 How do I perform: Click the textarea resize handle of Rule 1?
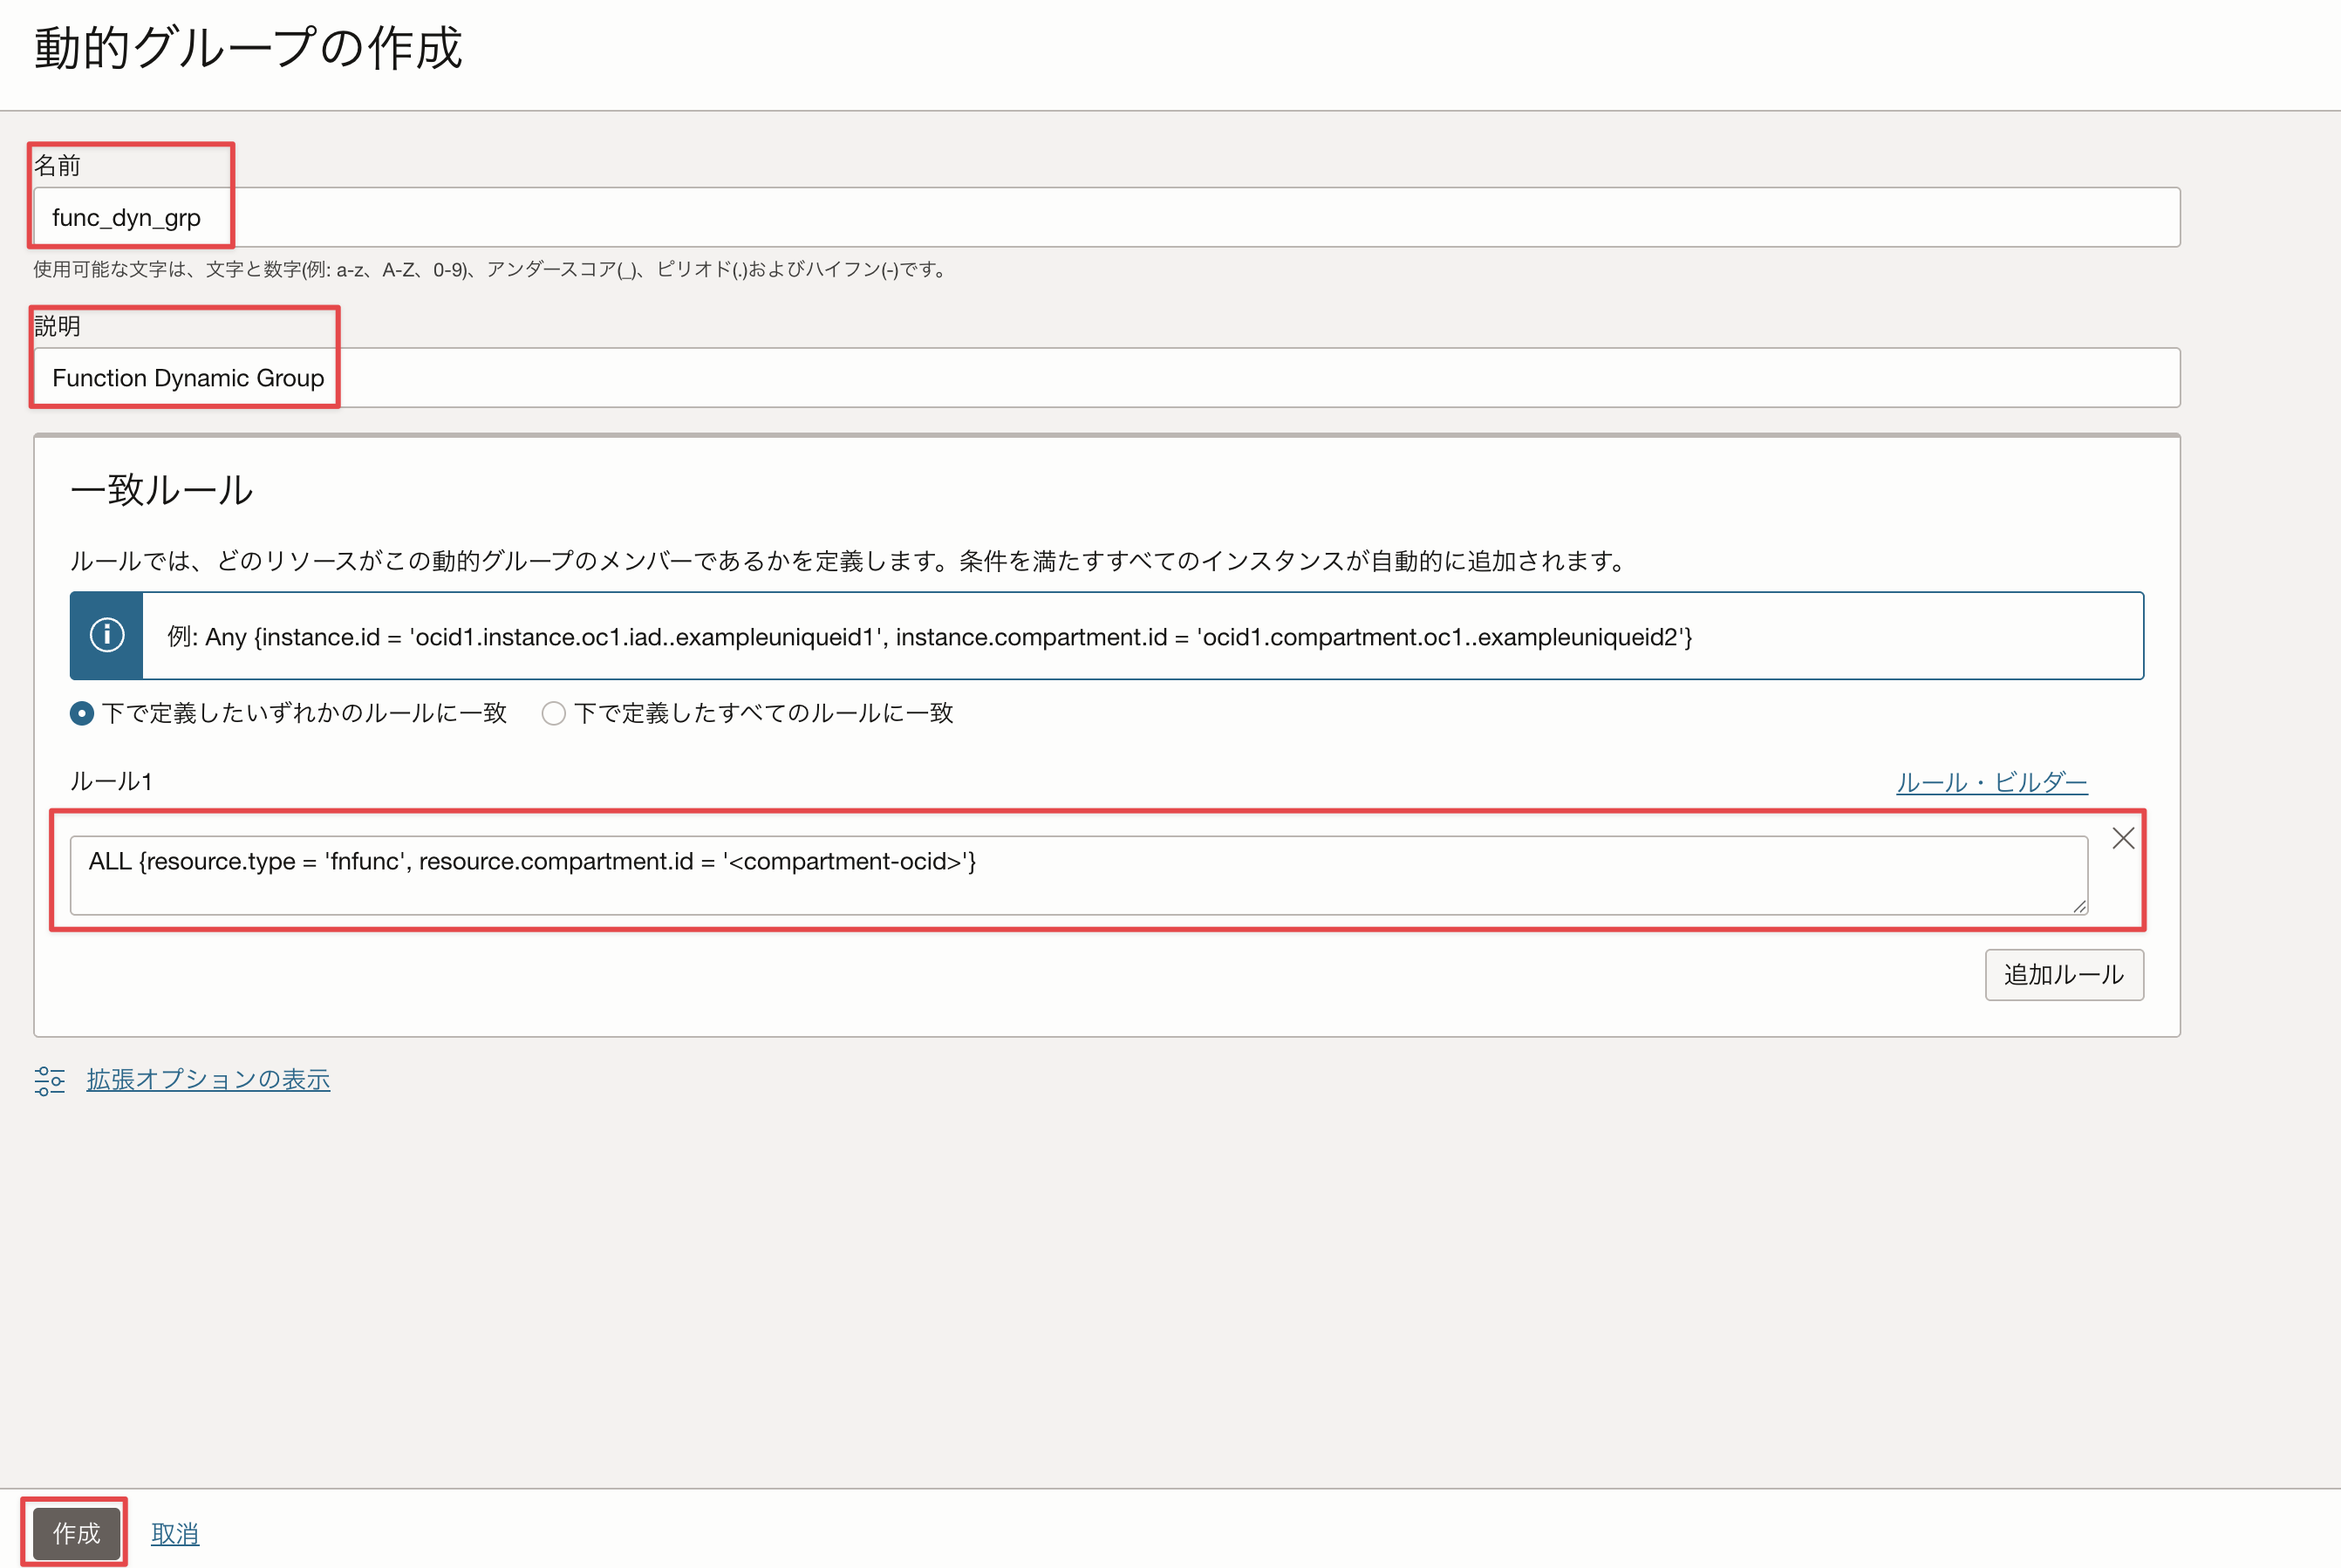tap(2079, 906)
